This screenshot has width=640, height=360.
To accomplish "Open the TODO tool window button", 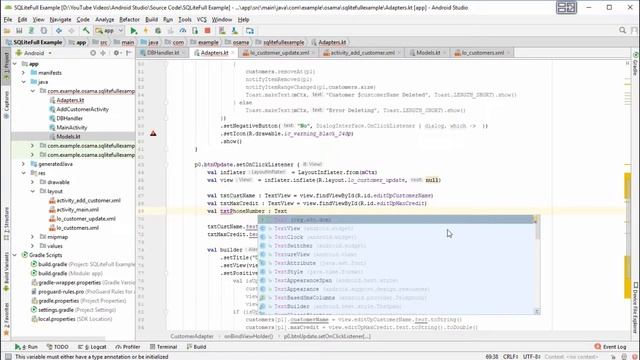I will [58, 347].
